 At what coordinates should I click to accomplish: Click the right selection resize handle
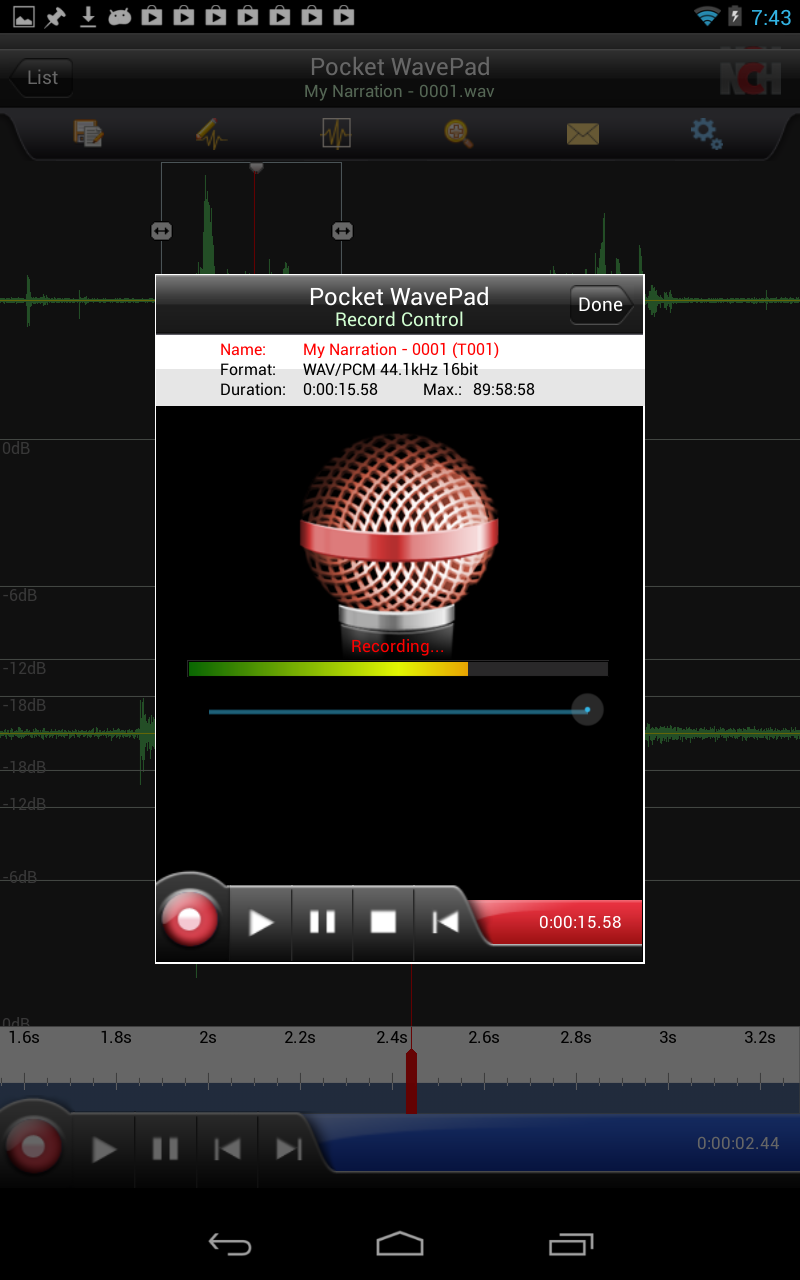click(x=342, y=231)
